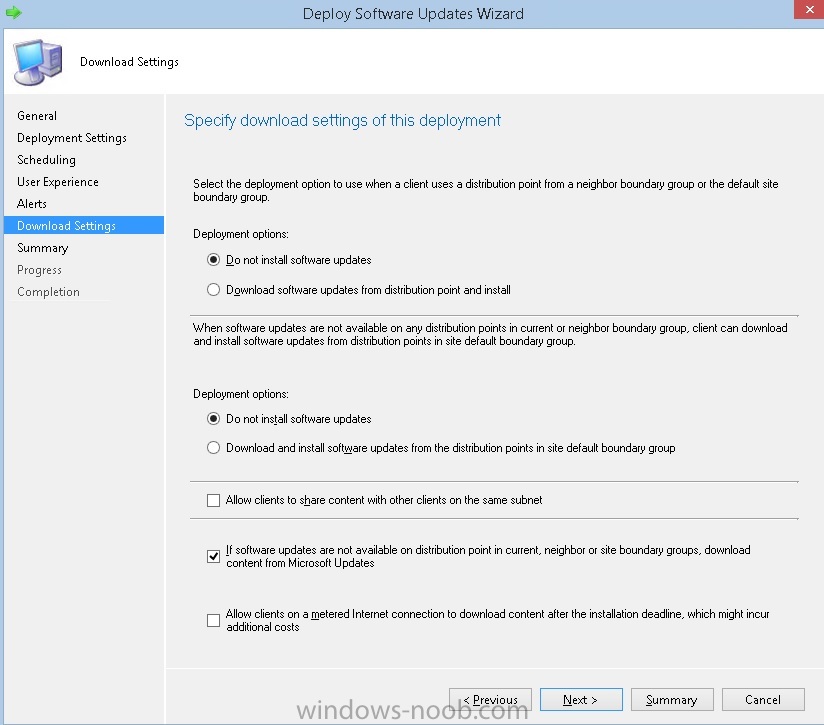824x725 pixels.
Task: Close the Deploy Software Updates Wizard
Action: (809, 9)
